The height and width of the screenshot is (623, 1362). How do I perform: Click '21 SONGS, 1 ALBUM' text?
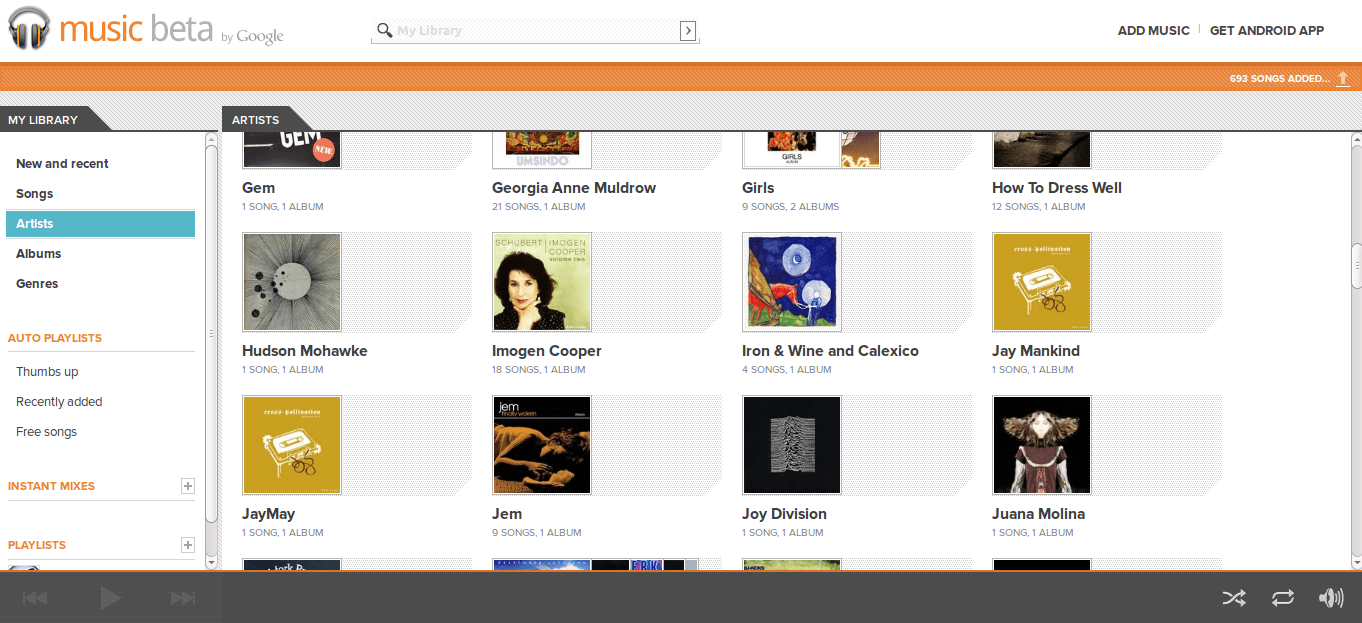click(539, 207)
